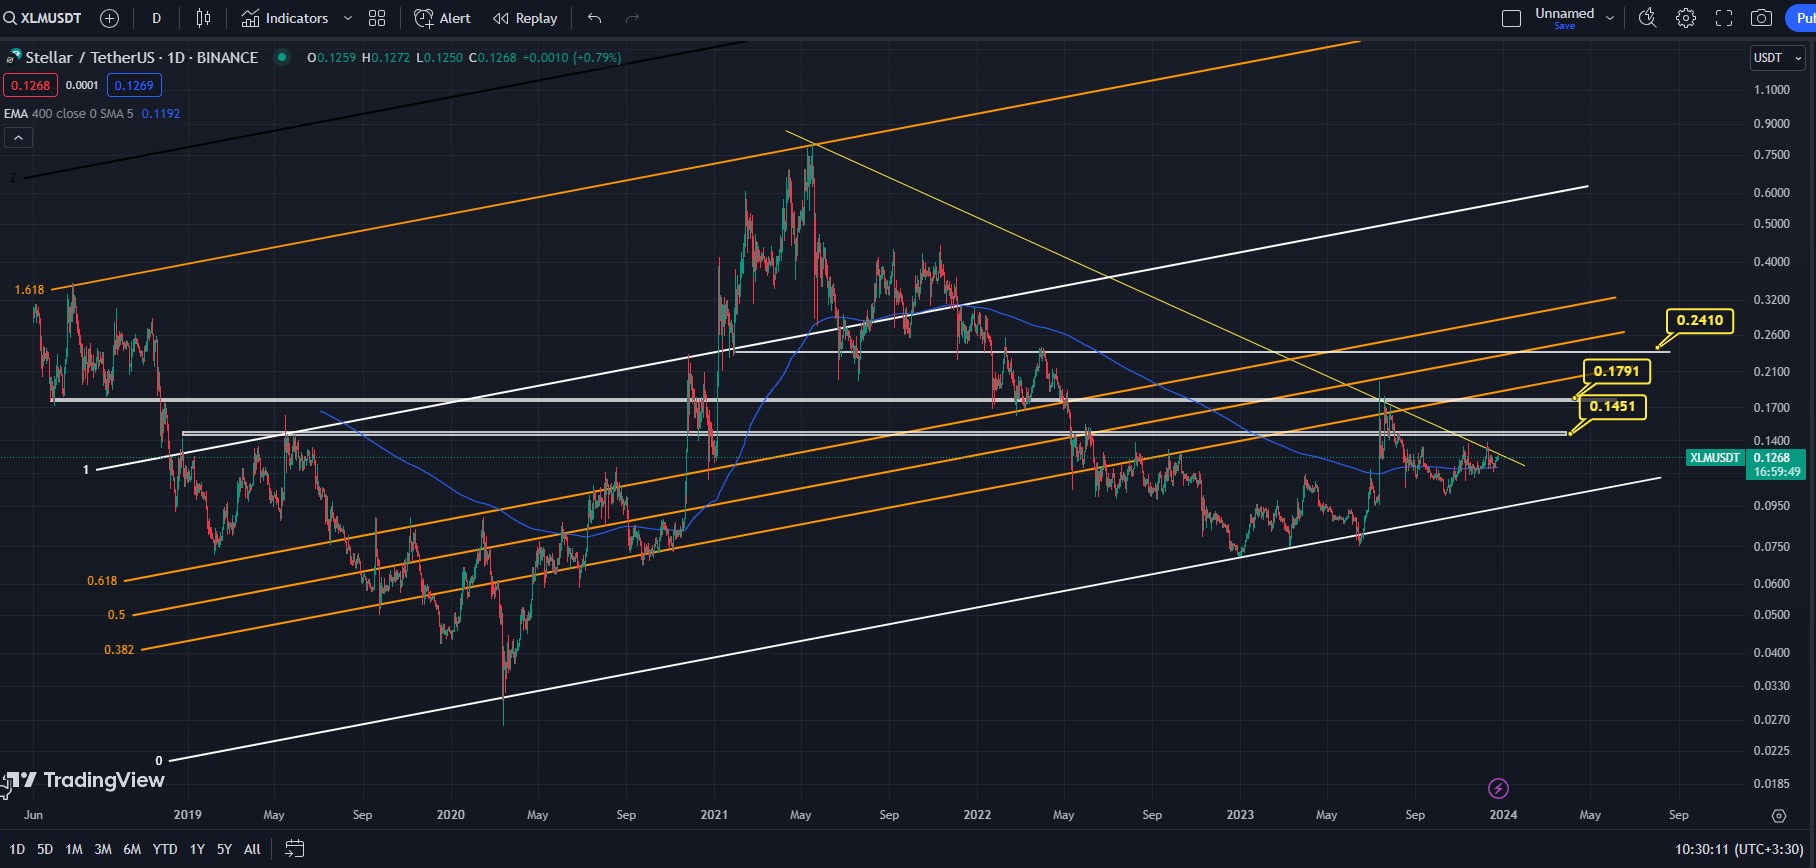This screenshot has width=1816, height=868.
Task: Collapse the indicator legend chevron
Action: pos(18,138)
